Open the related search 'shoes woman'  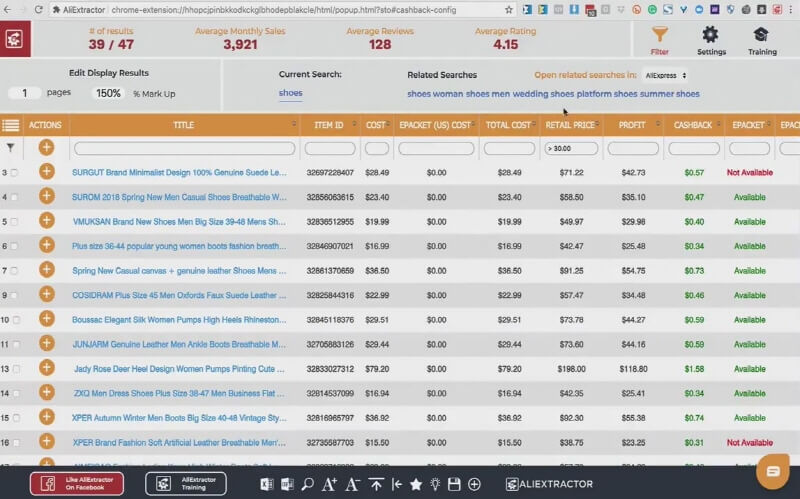tap(435, 94)
